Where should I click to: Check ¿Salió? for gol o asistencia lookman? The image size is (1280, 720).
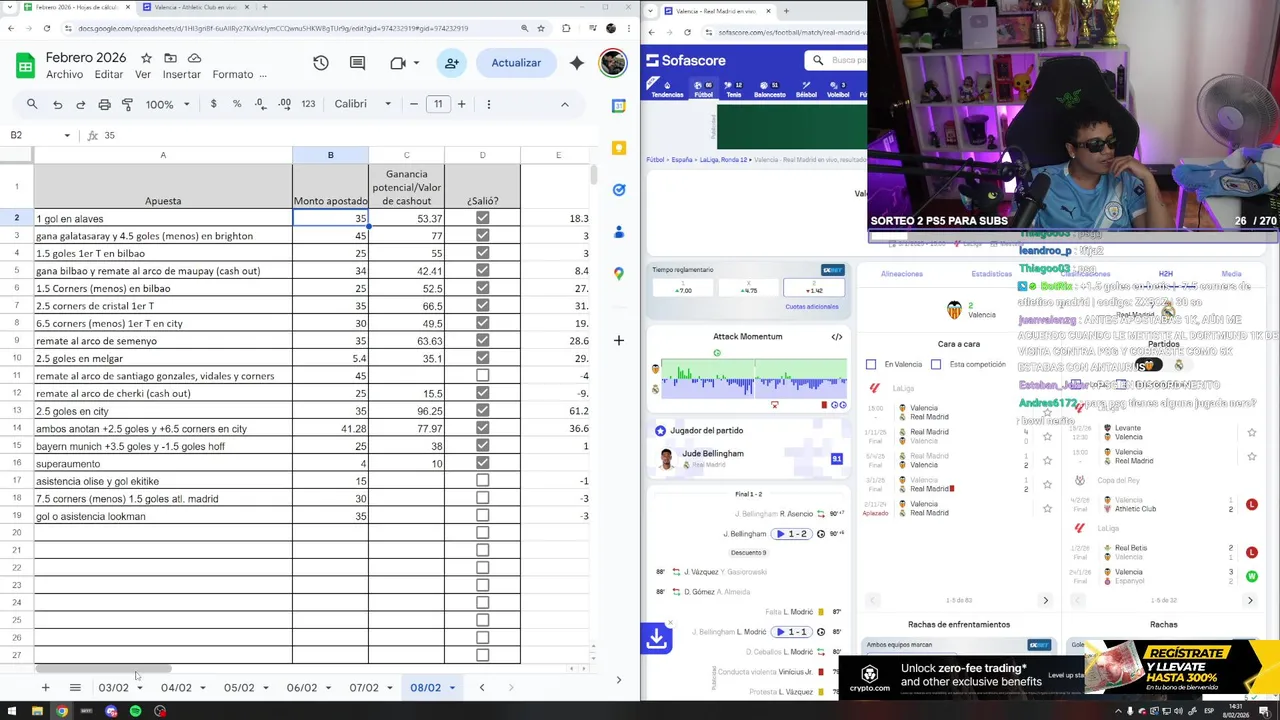(x=482, y=516)
